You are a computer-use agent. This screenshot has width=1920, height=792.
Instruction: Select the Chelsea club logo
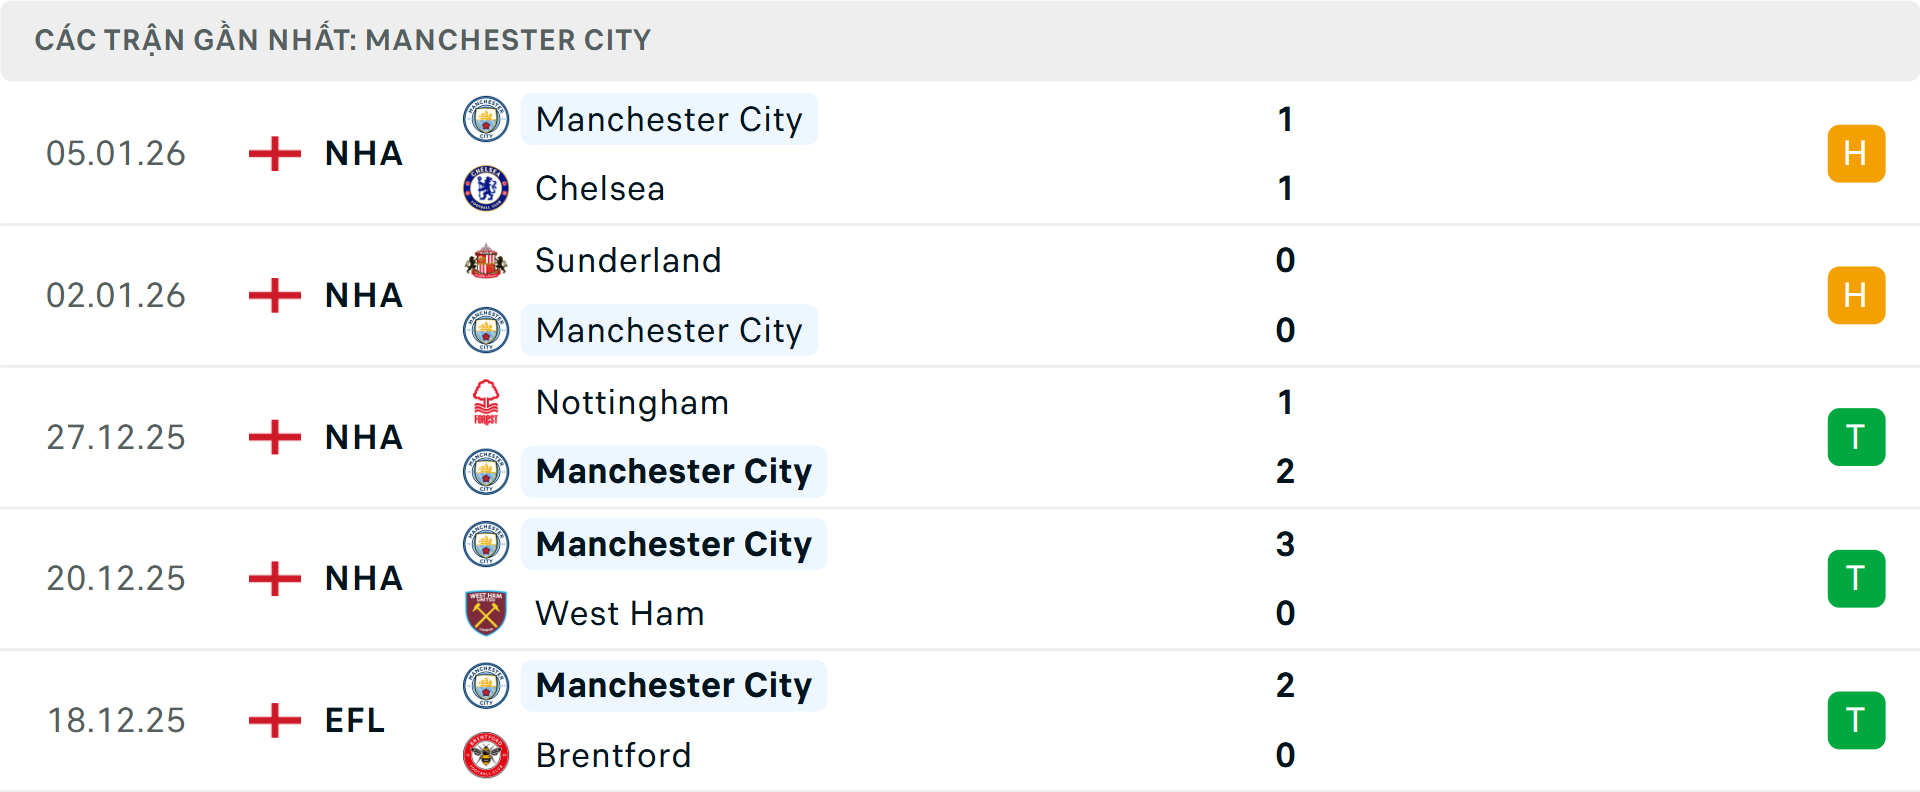[486, 188]
